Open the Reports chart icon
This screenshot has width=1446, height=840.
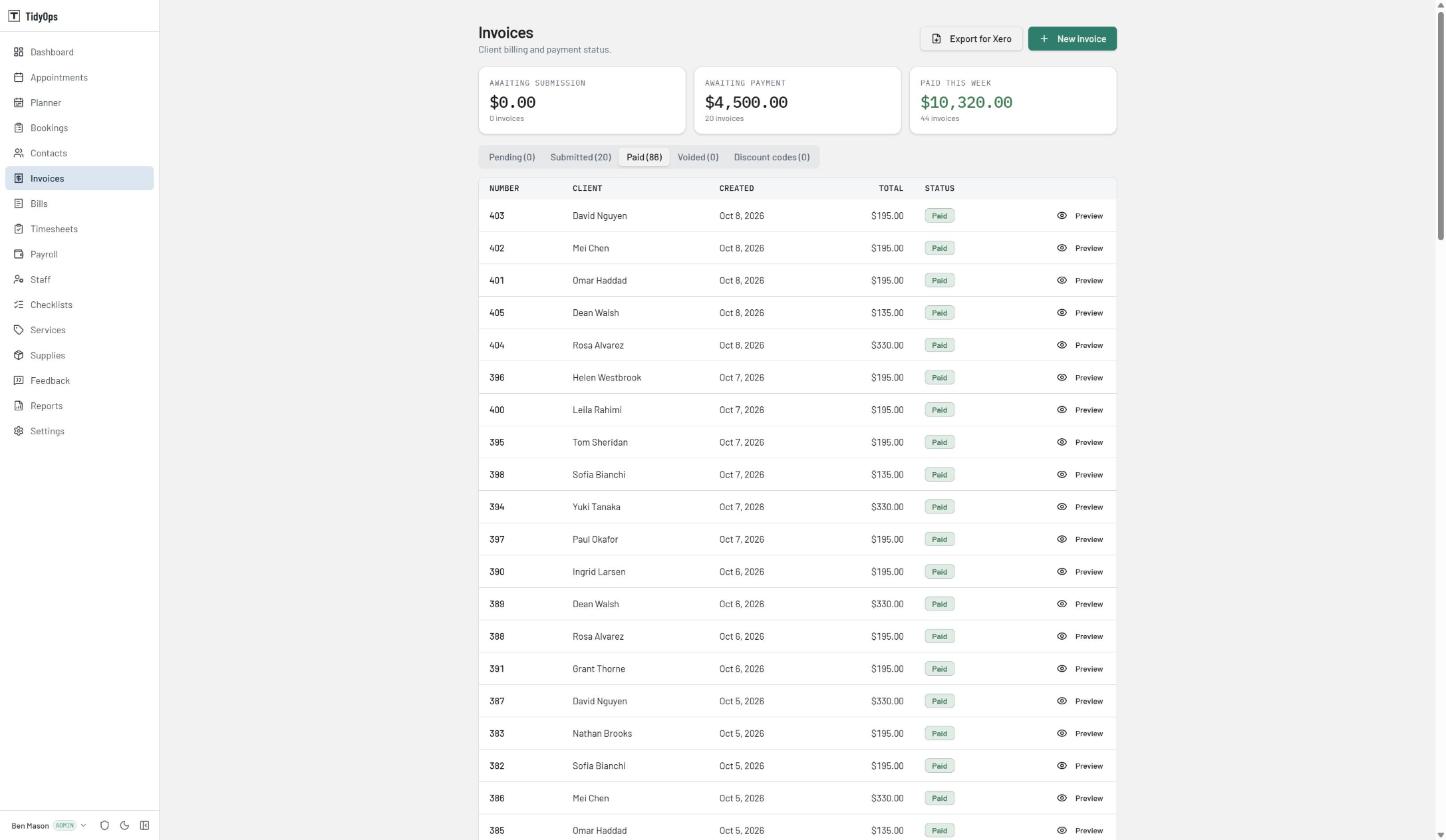[x=18, y=406]
